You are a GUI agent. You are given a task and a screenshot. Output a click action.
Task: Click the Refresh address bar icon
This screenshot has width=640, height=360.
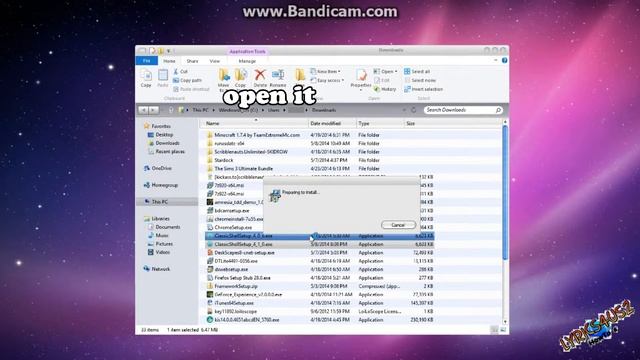tap(413, 110)
